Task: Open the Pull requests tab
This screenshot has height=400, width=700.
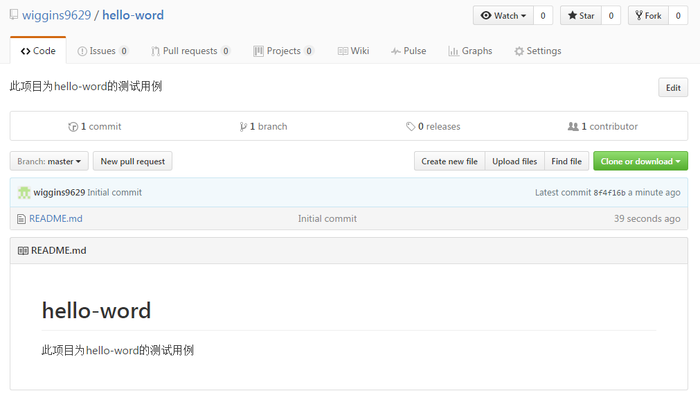Action: [x=191, y=51]
